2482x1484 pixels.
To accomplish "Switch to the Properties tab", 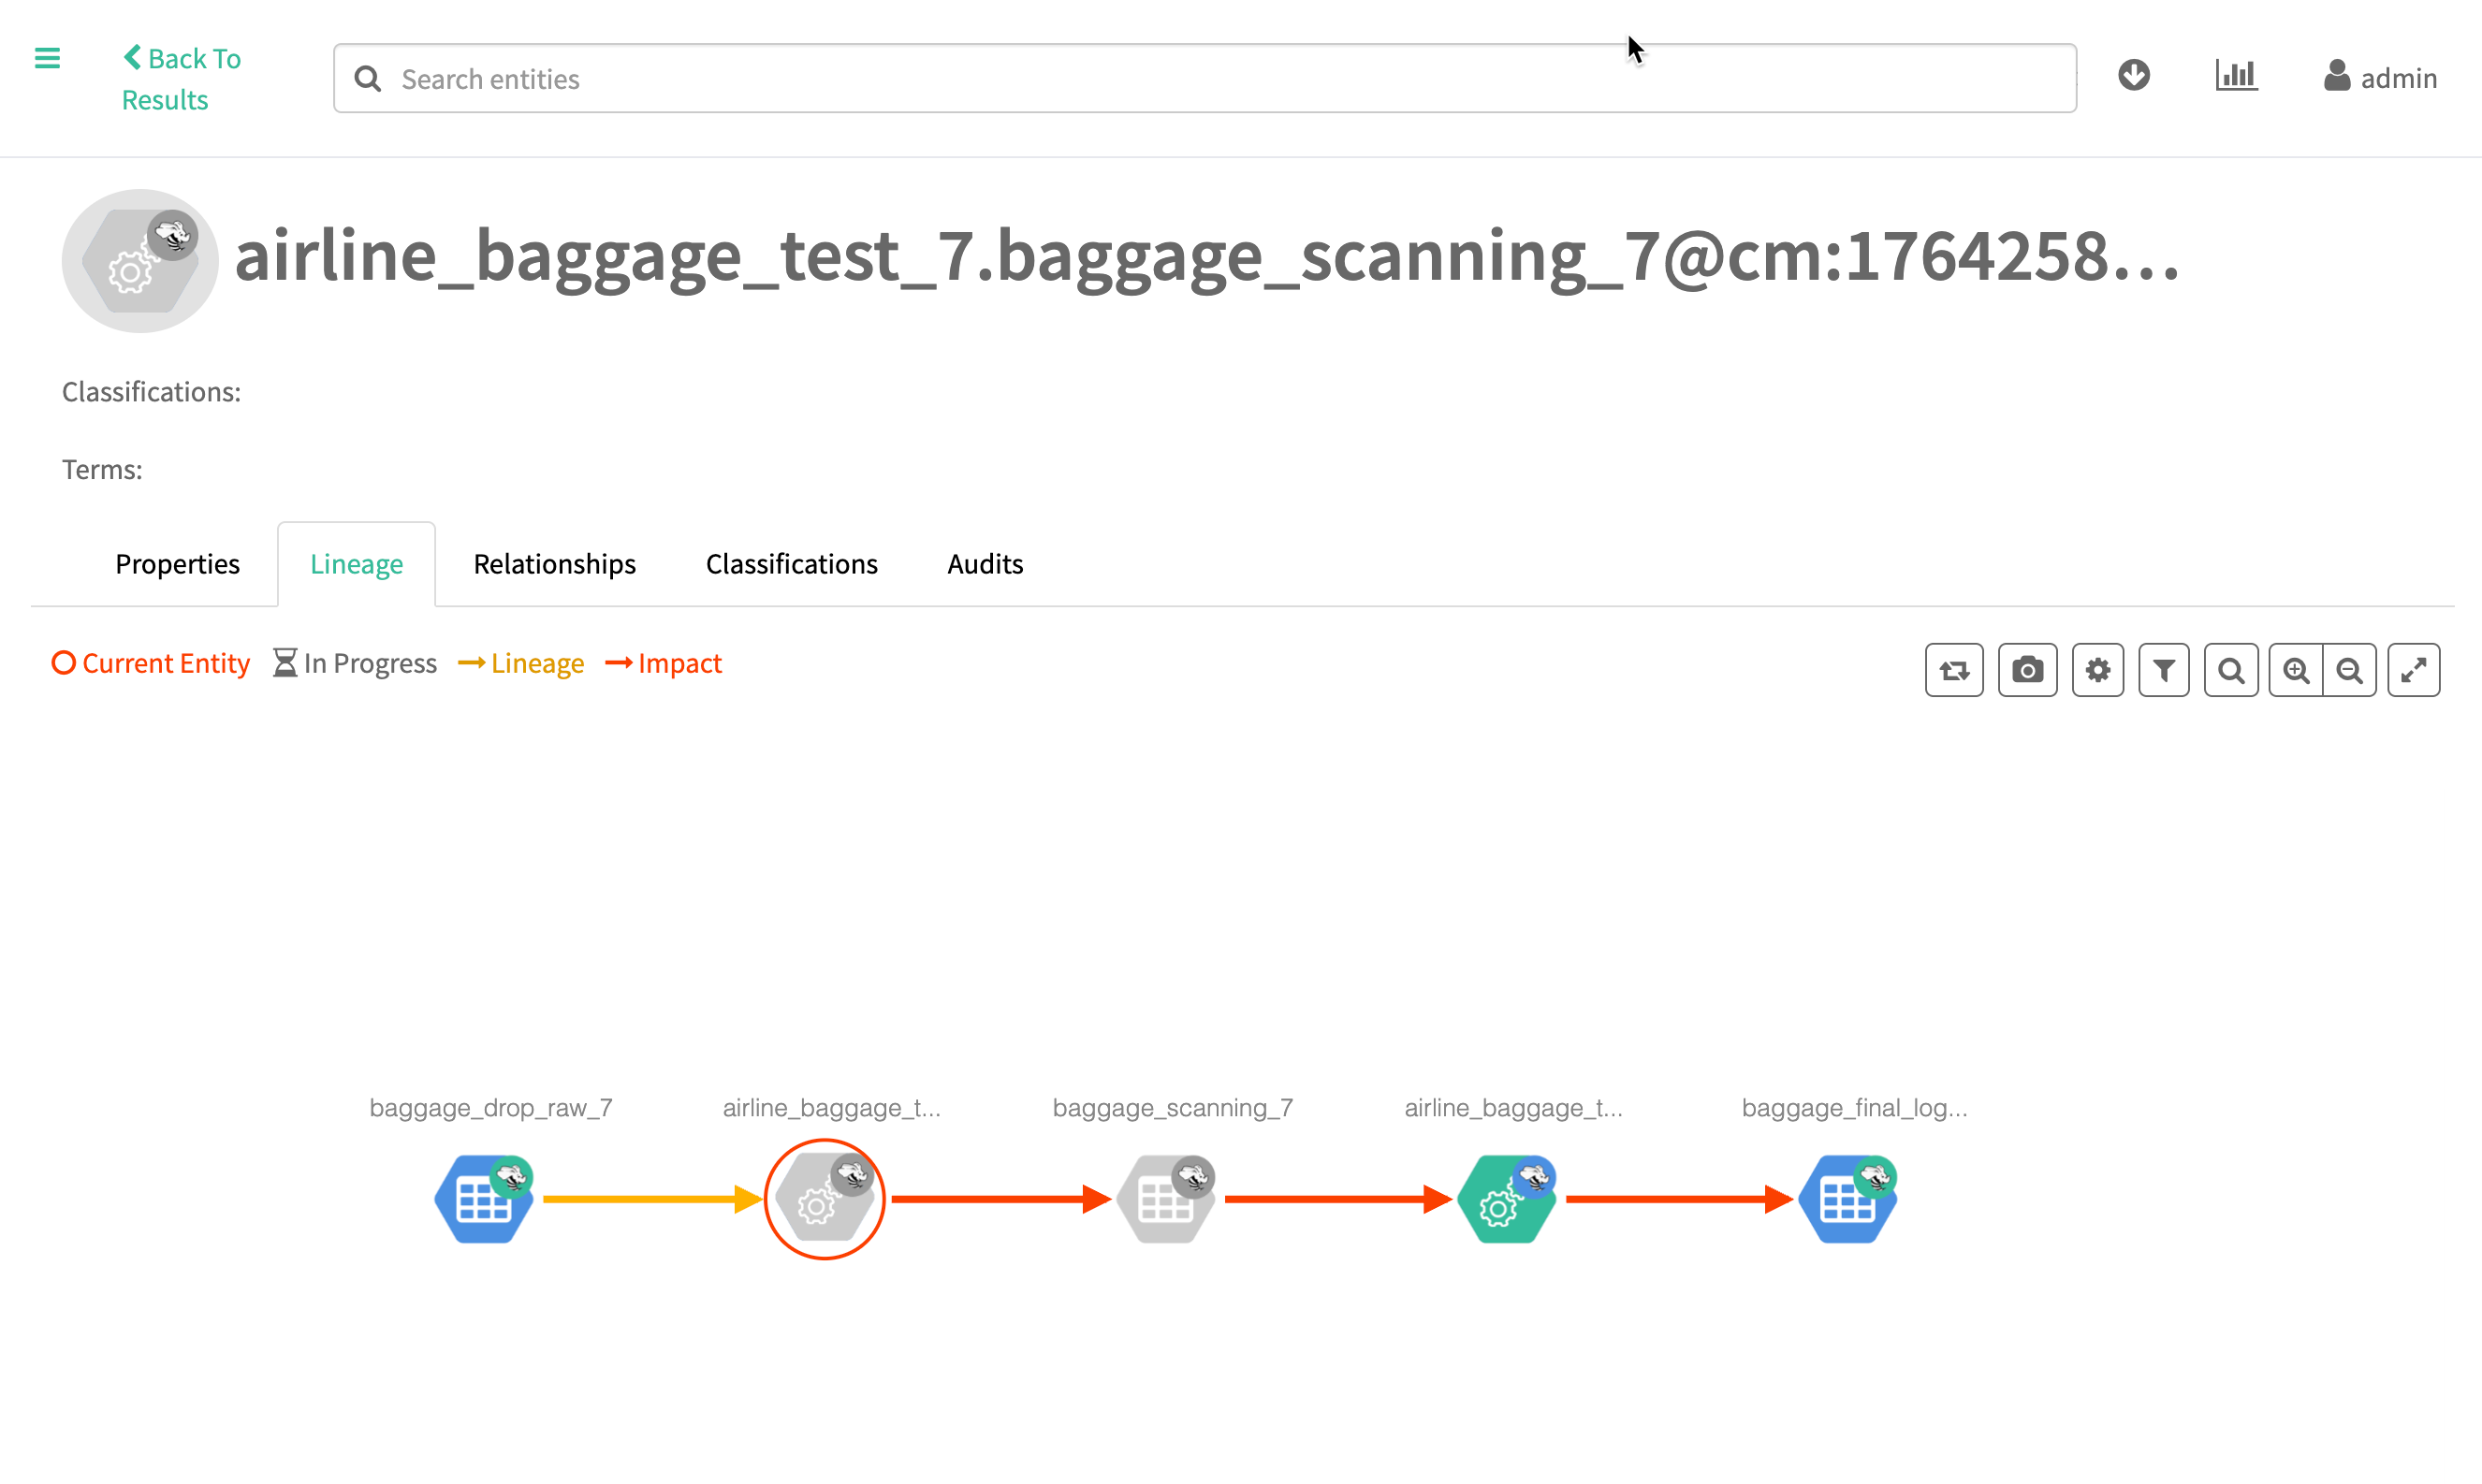I will [x=177, y=564].
